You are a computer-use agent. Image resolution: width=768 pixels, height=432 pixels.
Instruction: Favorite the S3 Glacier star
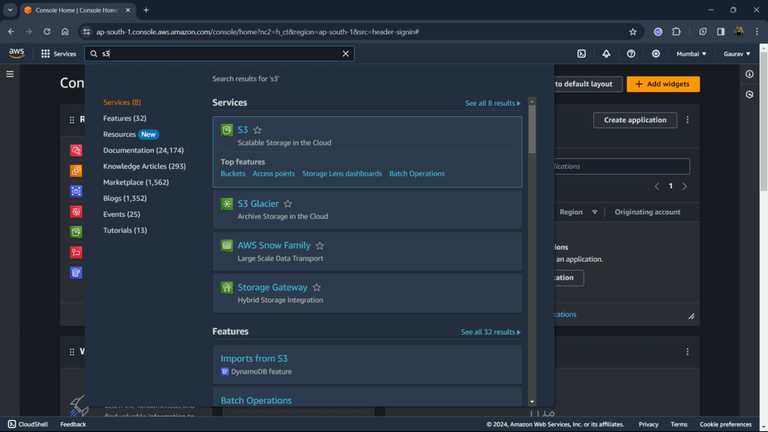[x=288, y=204]
